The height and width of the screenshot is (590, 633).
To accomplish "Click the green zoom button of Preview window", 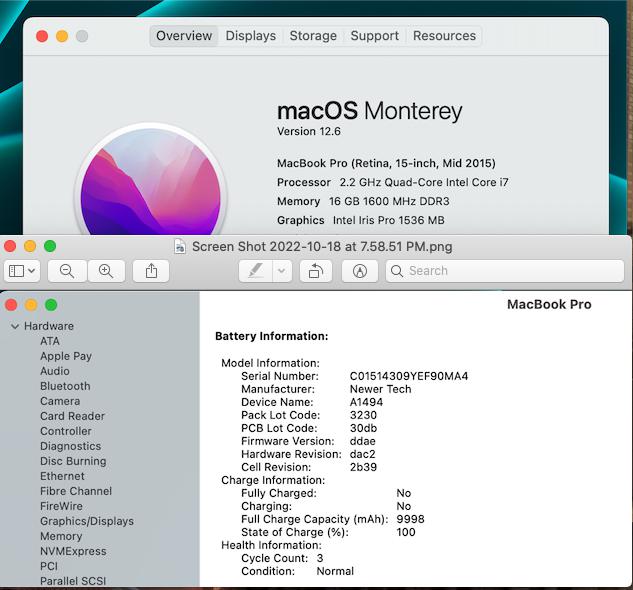I will pyautogui.click(x=50, y=246).
